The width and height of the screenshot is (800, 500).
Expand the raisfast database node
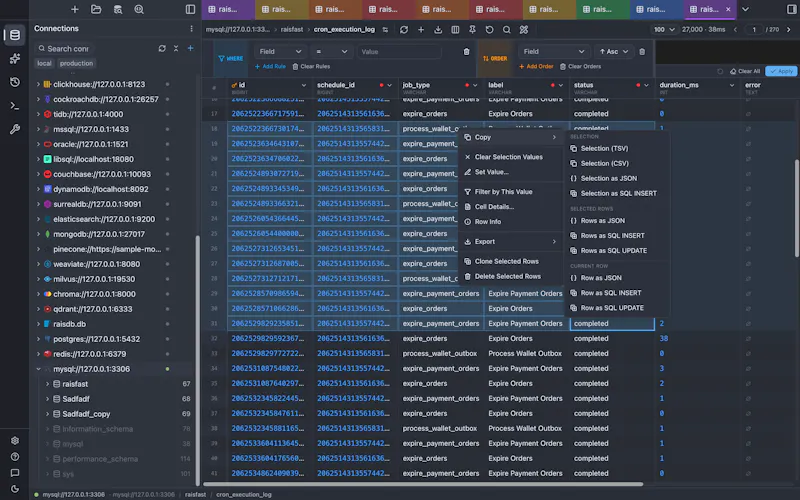tap(47, 384)
